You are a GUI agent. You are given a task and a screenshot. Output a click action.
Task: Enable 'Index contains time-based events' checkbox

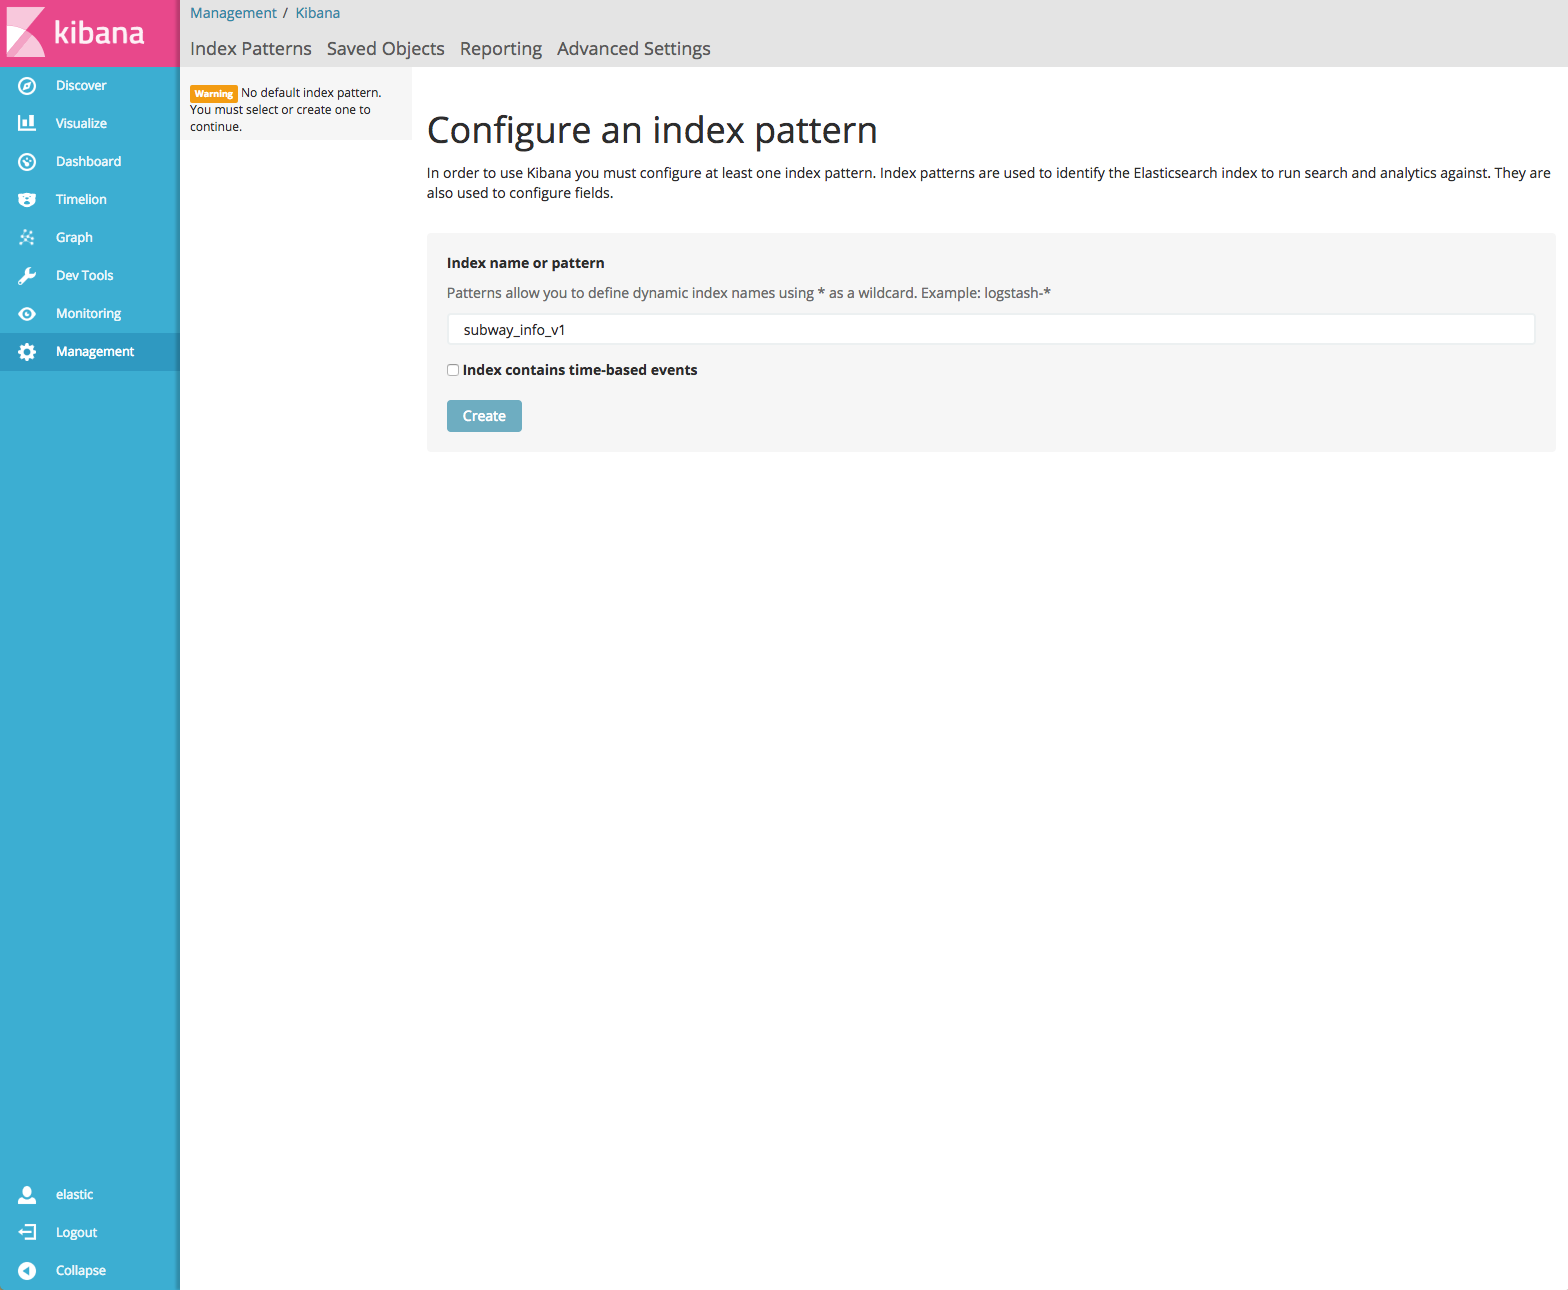coord(453,370)
